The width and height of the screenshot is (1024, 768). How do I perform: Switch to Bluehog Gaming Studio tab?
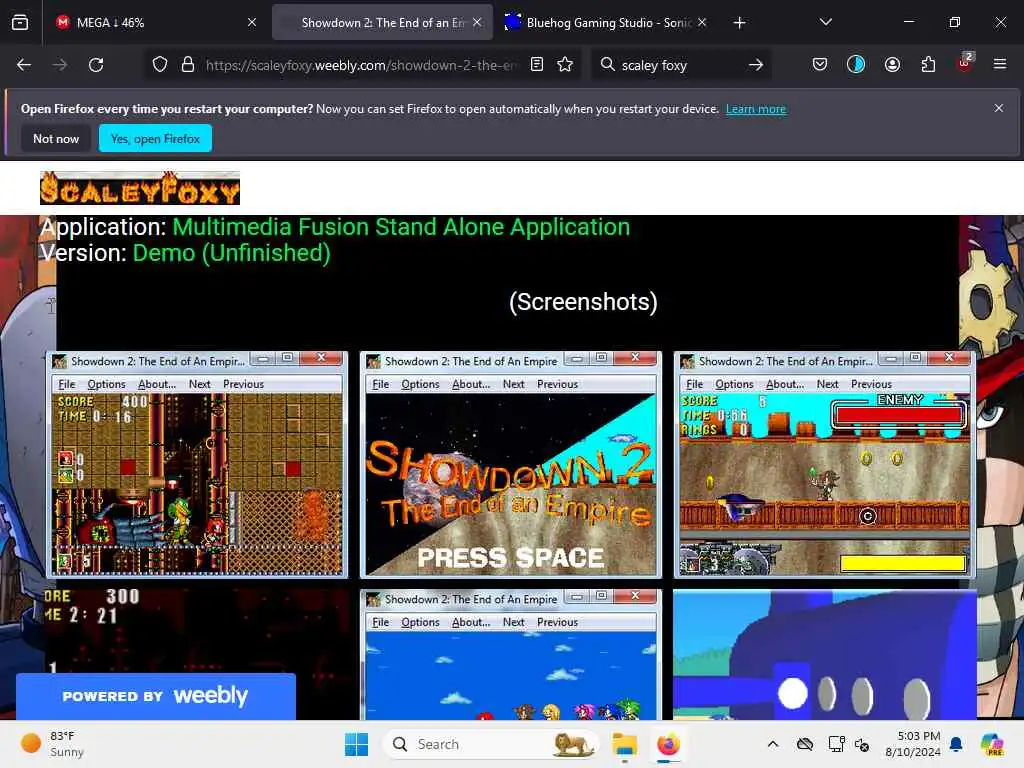[606, 23]
